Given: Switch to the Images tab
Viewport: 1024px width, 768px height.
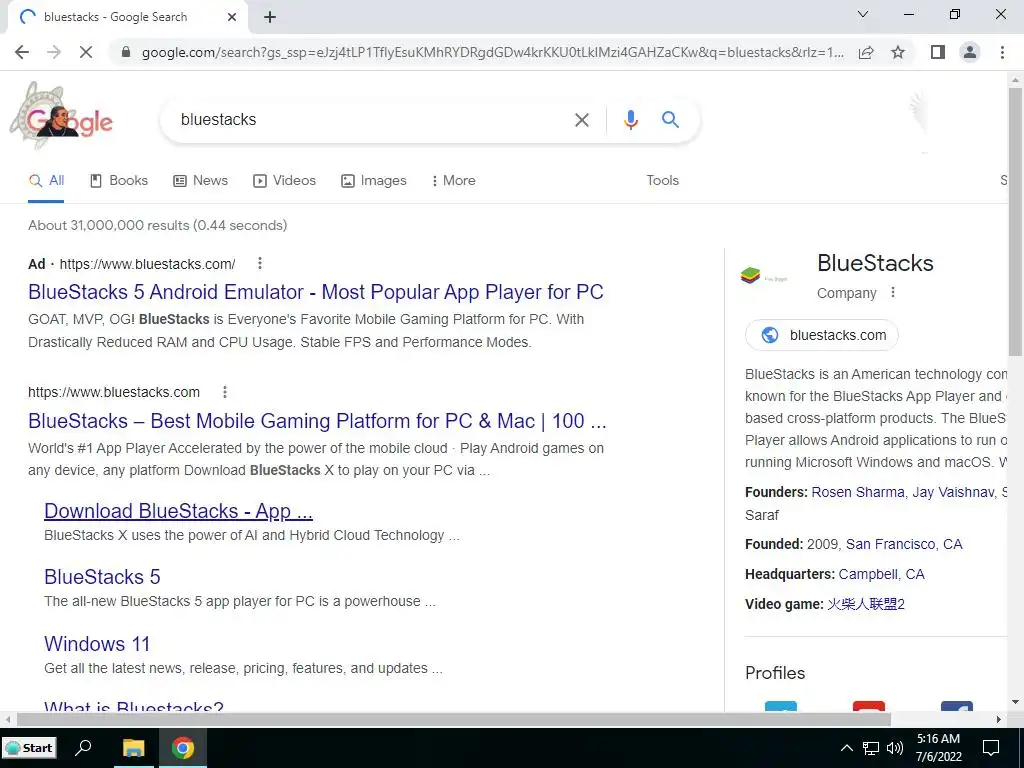Looking at the screenshot, I should click(x=374, y=181).
